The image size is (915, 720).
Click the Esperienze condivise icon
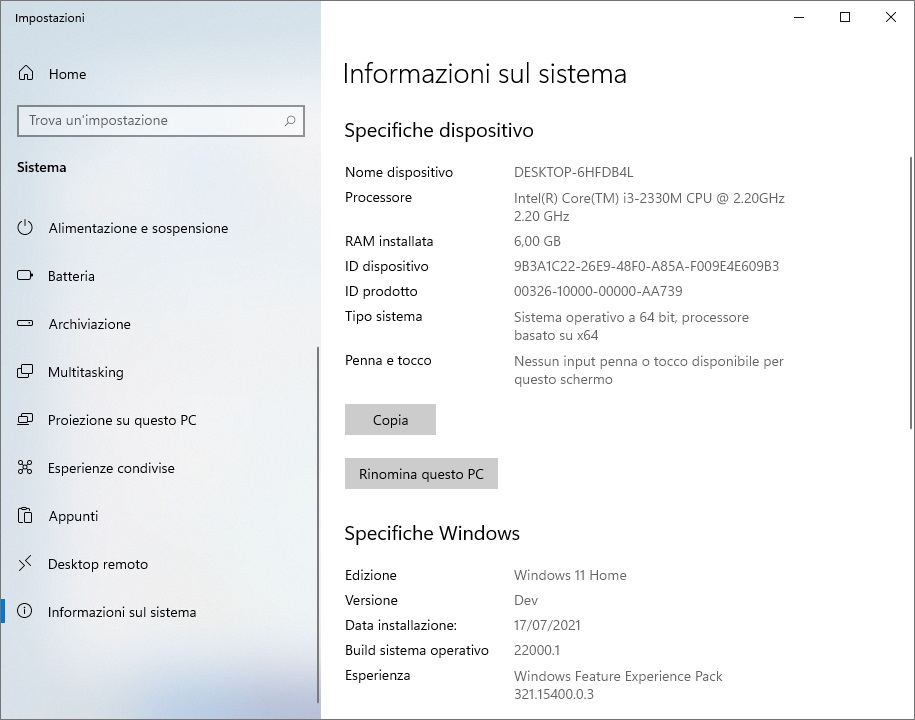tap(25, 467)
